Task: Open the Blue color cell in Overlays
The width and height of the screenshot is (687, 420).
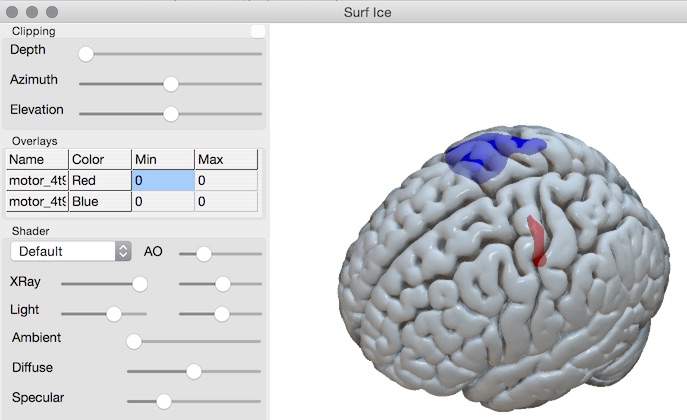Action: point(99,201)
